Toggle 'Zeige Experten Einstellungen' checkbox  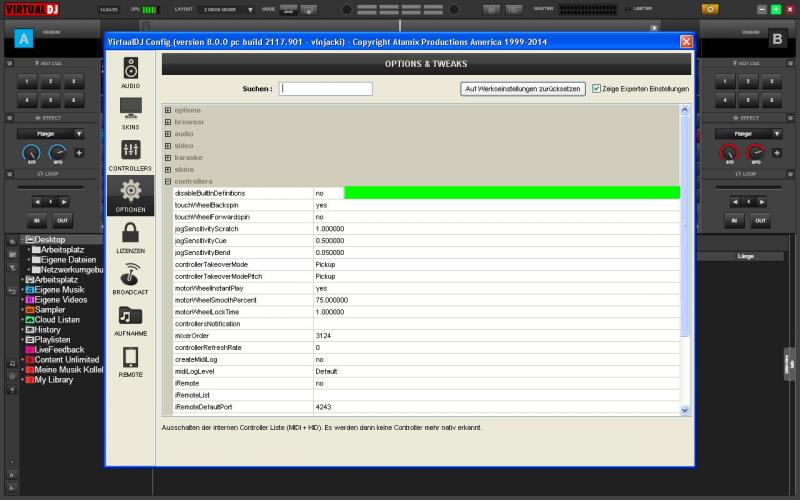coord(597,89)
